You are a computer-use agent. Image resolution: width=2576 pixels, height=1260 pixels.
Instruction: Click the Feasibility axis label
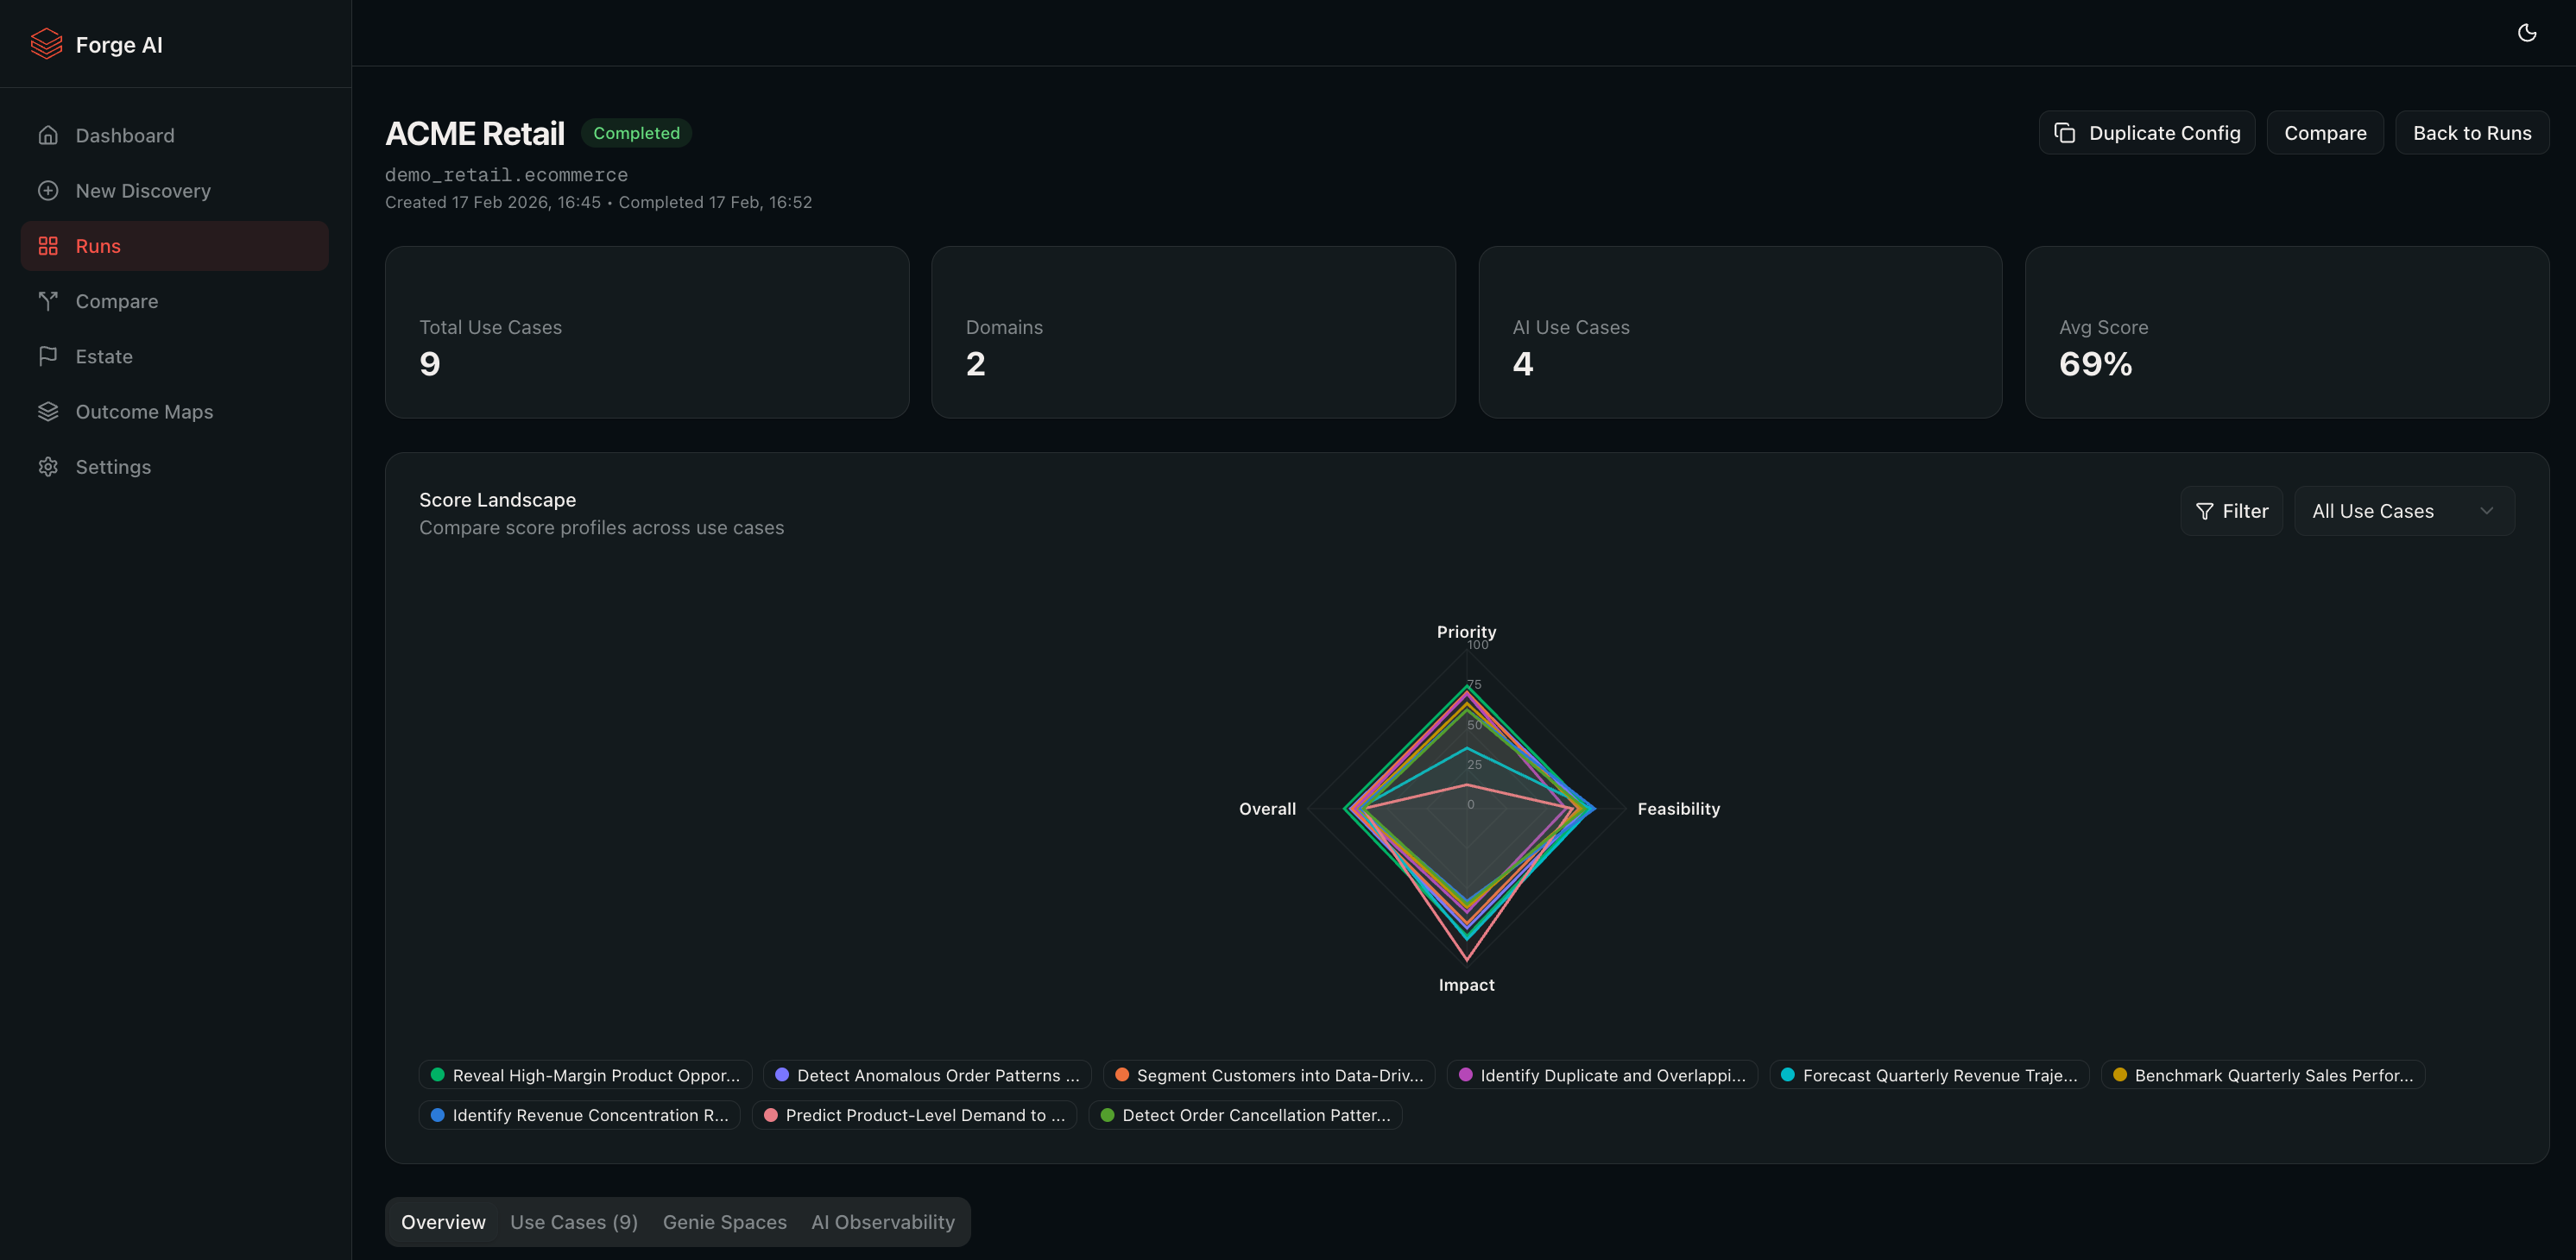[x=1678, y=809]
